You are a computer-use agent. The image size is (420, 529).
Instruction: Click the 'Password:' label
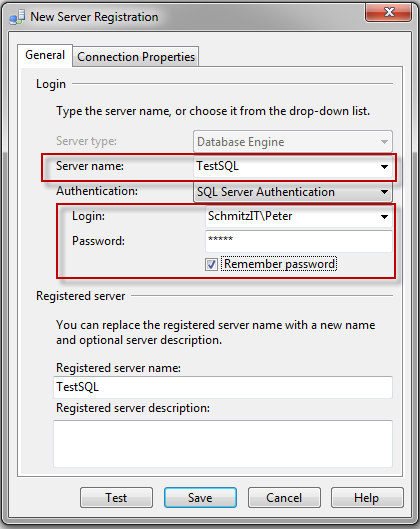(98, 241)
